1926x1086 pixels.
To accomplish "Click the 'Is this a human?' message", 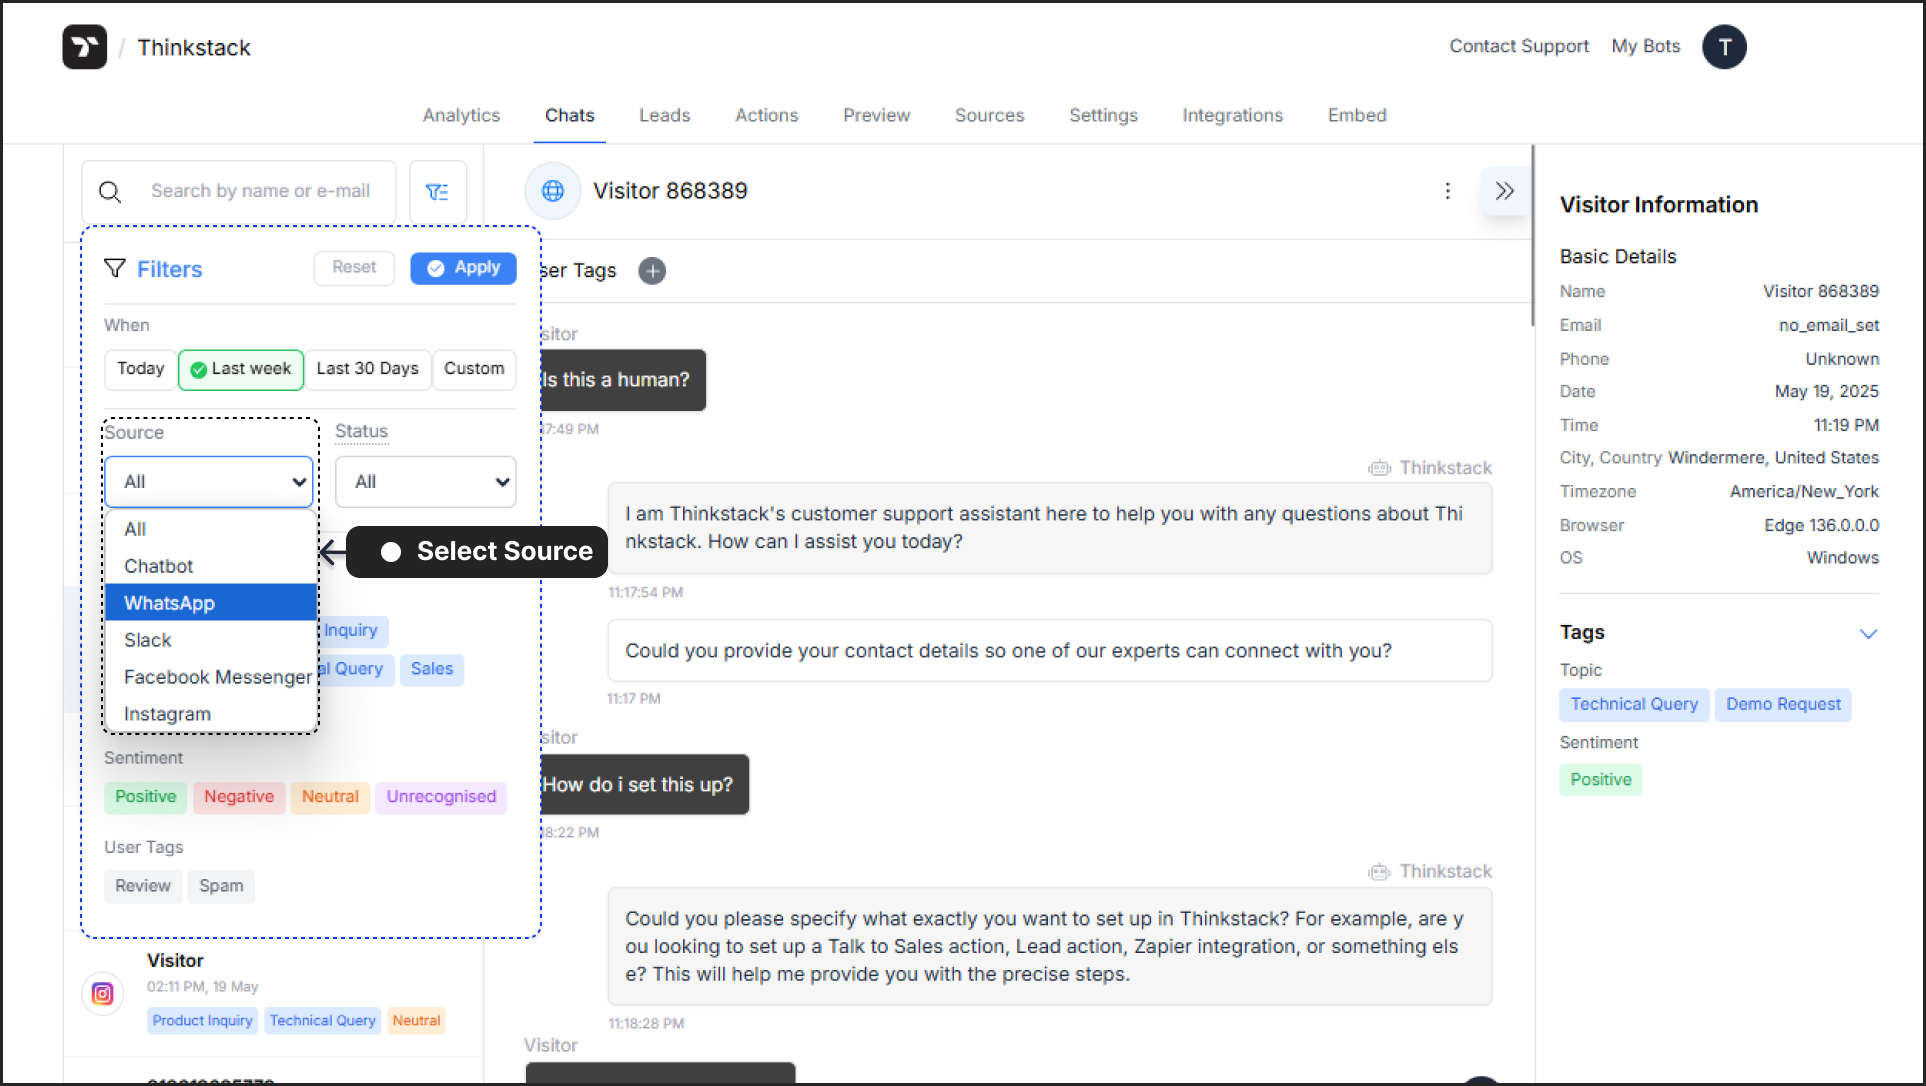I will 623,380.
